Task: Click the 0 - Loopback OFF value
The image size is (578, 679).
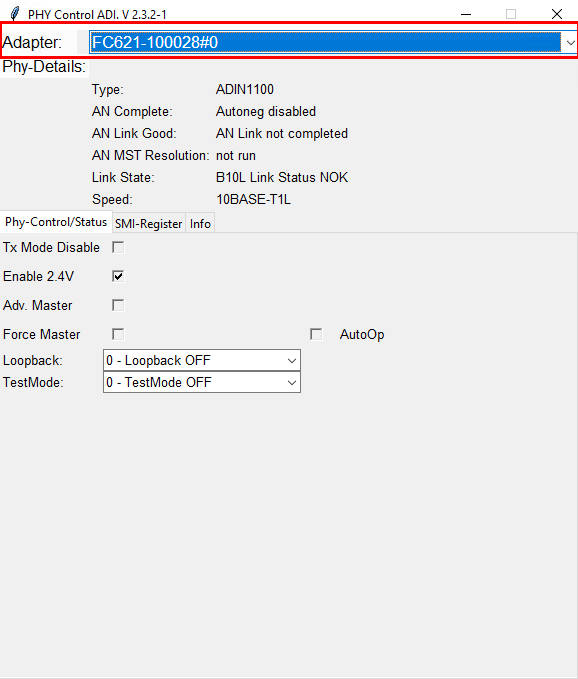Action: [x=158, y=360]
